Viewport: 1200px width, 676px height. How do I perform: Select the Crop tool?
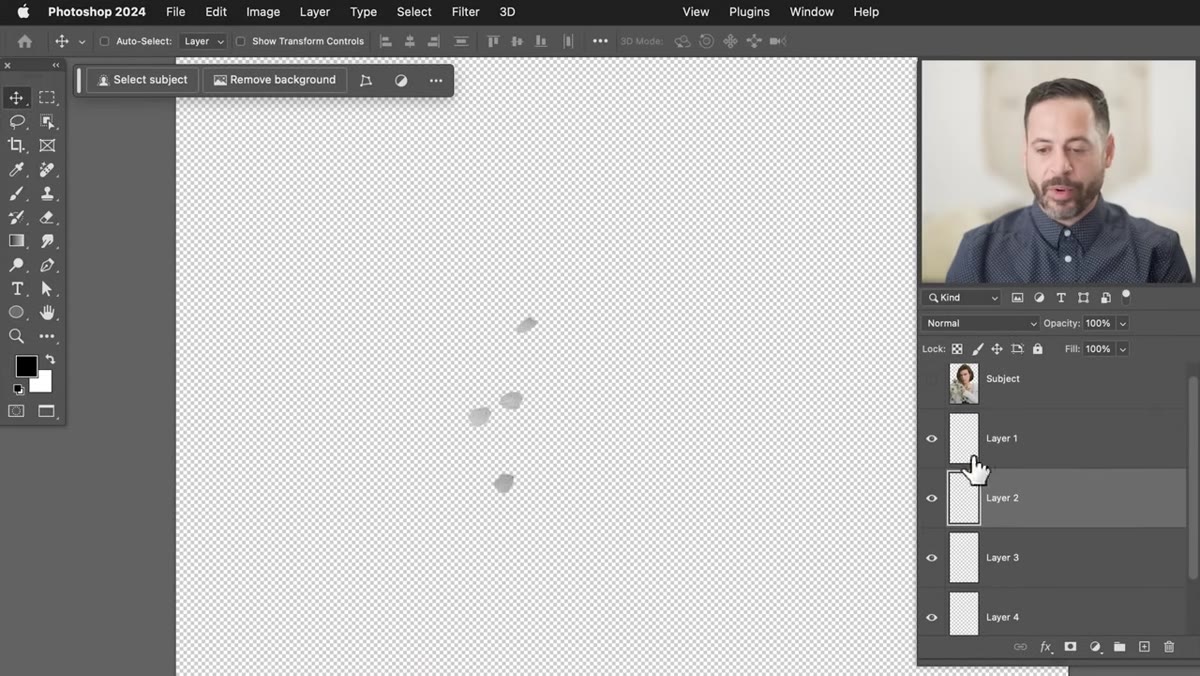pyautogui.click(x=17, y=146)
